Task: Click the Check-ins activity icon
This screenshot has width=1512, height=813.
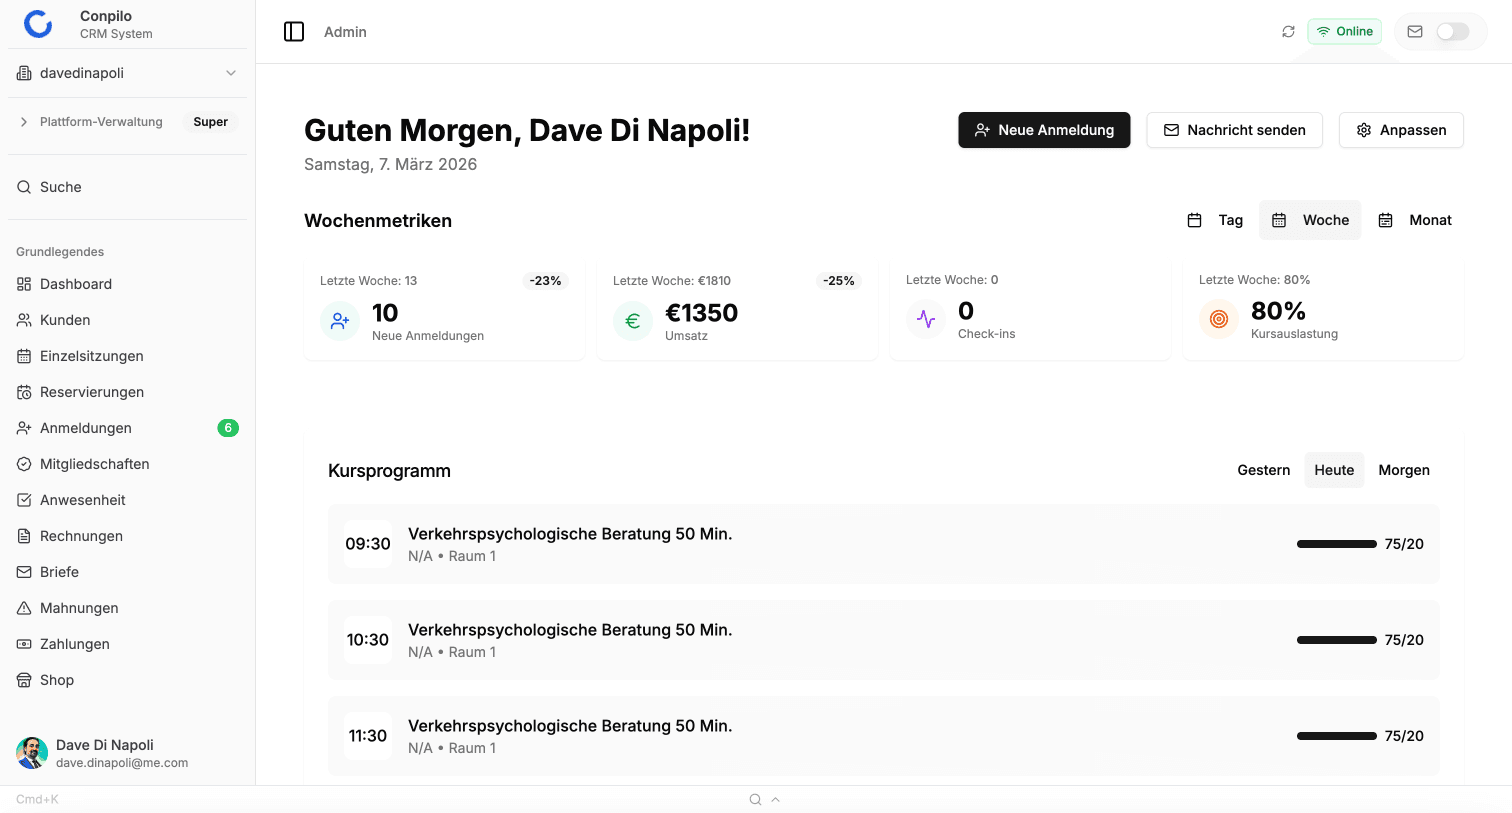Action: (926, 320)
